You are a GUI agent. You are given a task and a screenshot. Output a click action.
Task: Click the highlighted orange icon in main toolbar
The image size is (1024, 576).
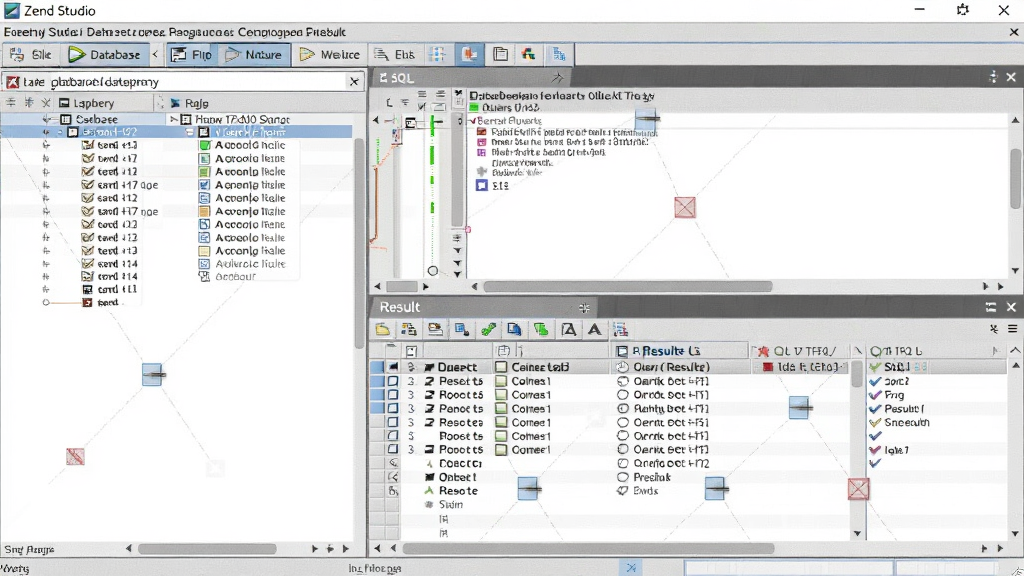[469, 55]
